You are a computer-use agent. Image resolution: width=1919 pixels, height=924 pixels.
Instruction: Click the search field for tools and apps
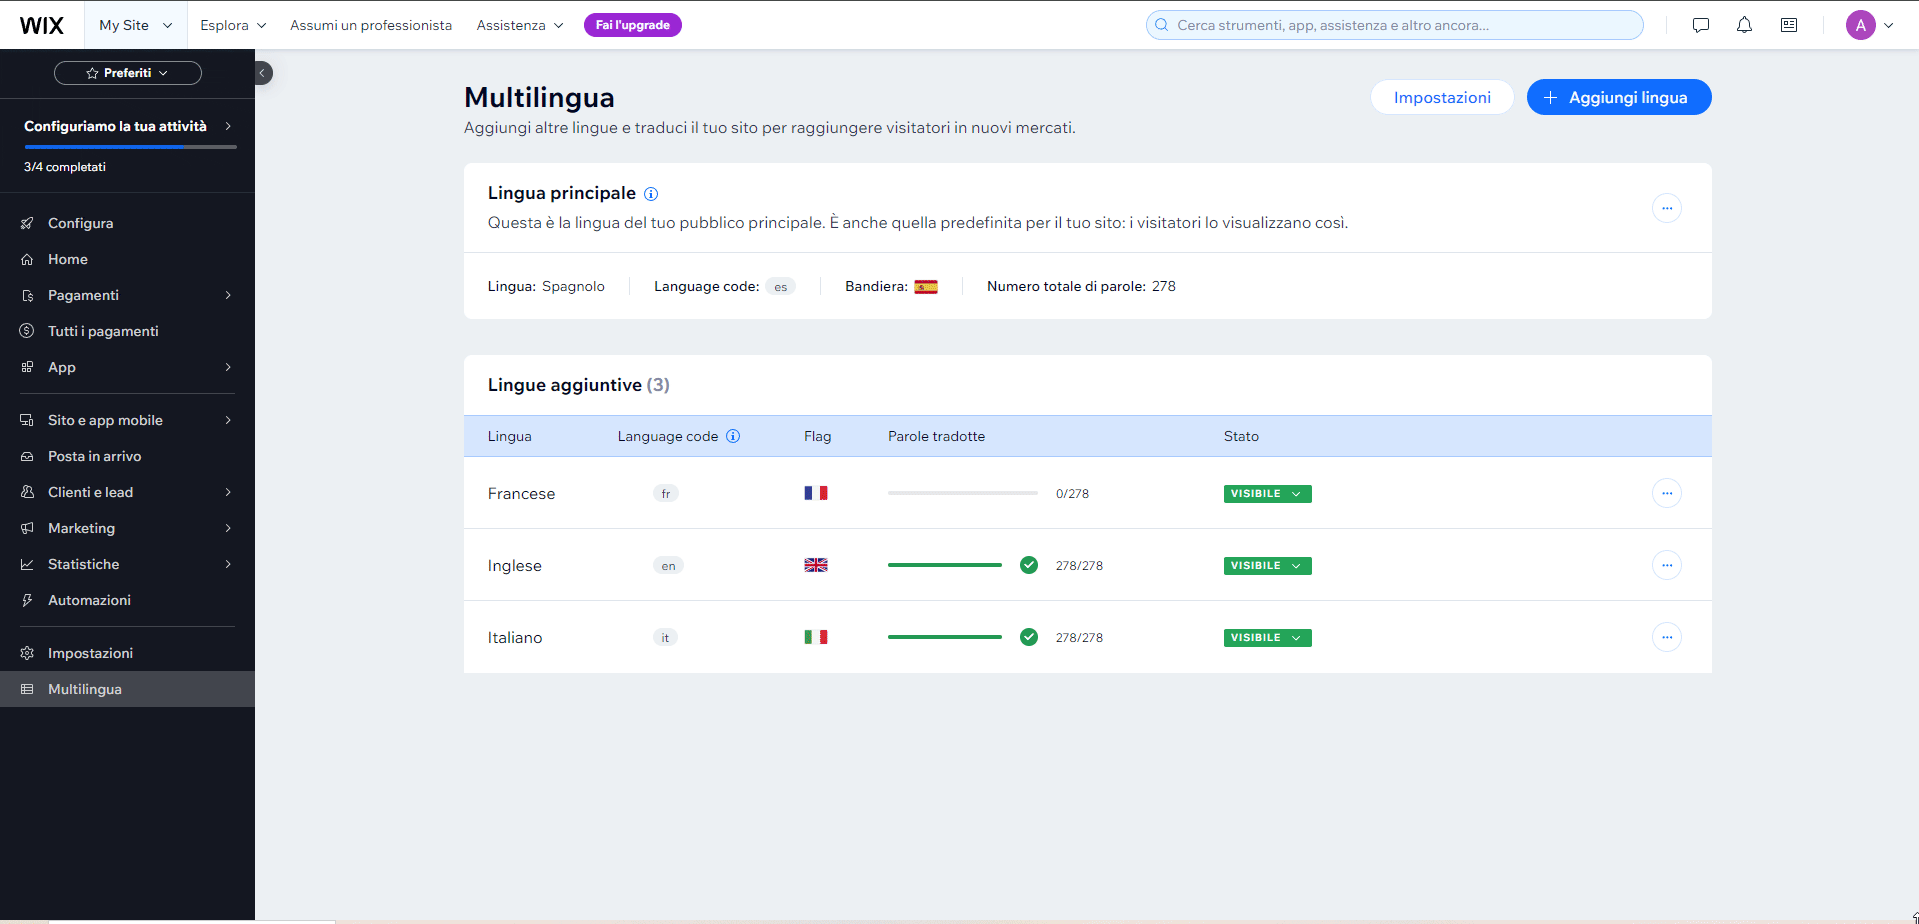coord(1394,25)
